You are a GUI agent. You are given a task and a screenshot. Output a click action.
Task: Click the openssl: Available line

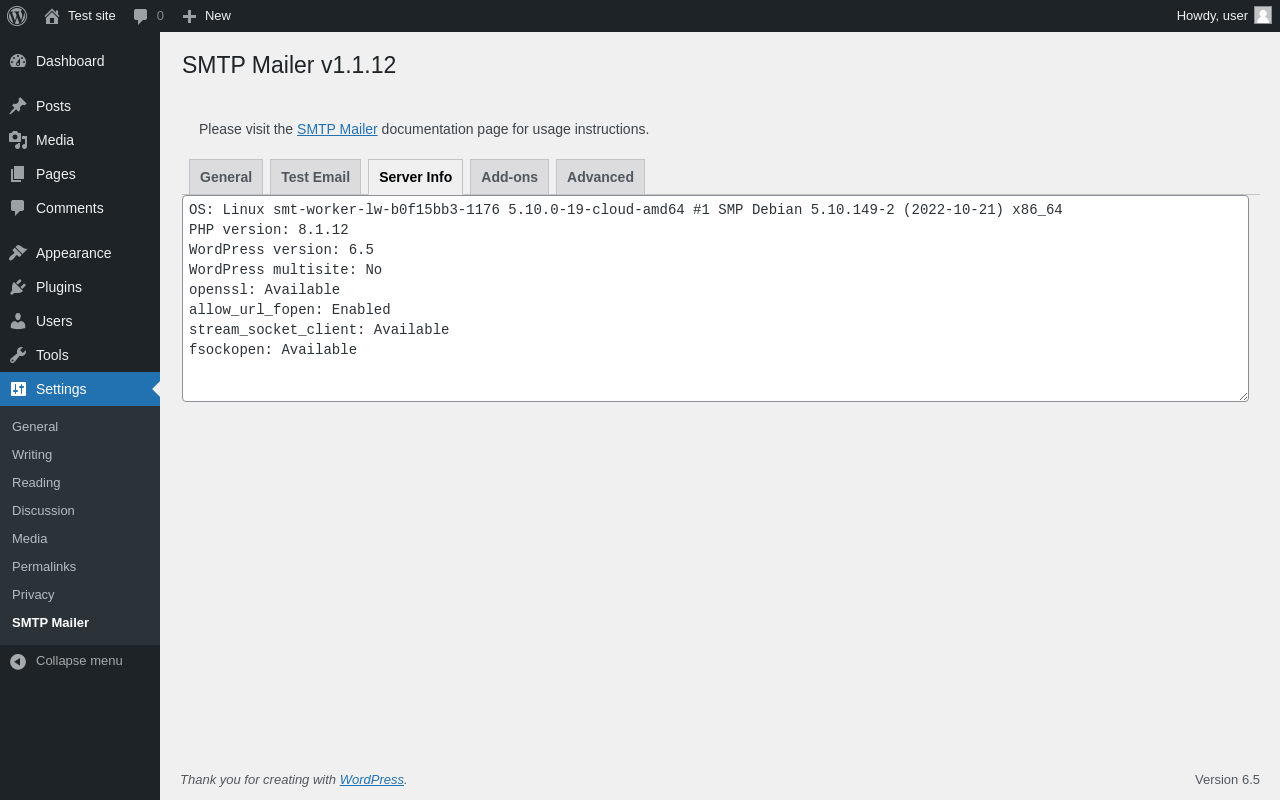tap(264, 290)
